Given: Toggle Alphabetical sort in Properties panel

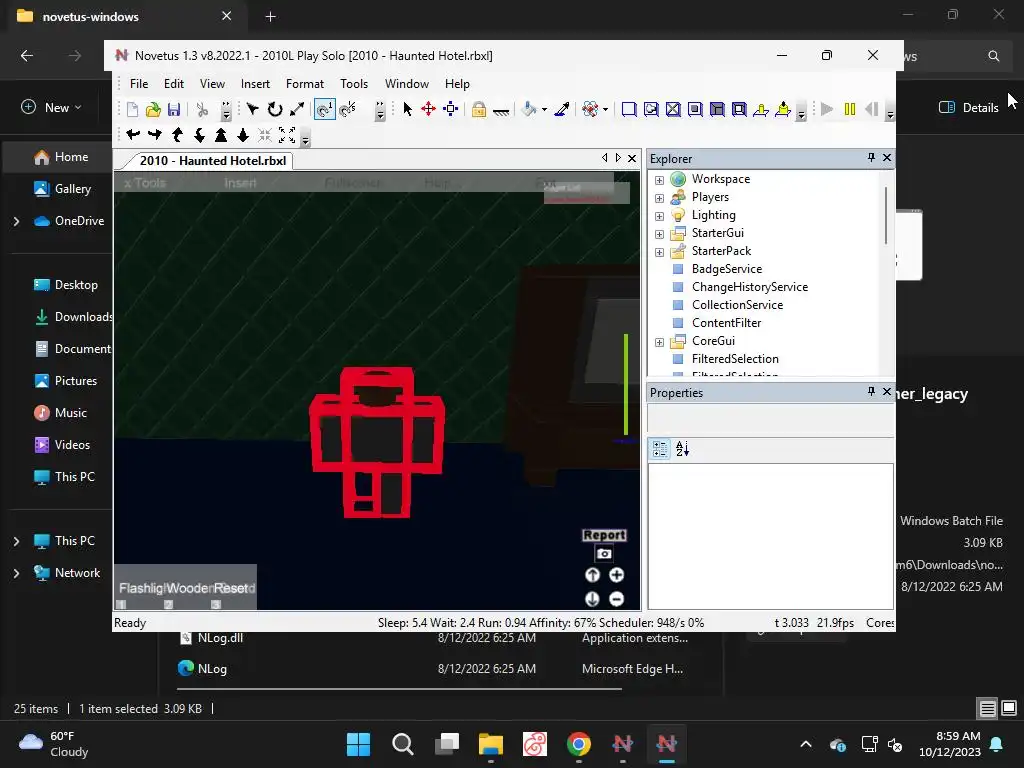Looking at the screenshot, I should pyautogui.click(x=682, y=449).
